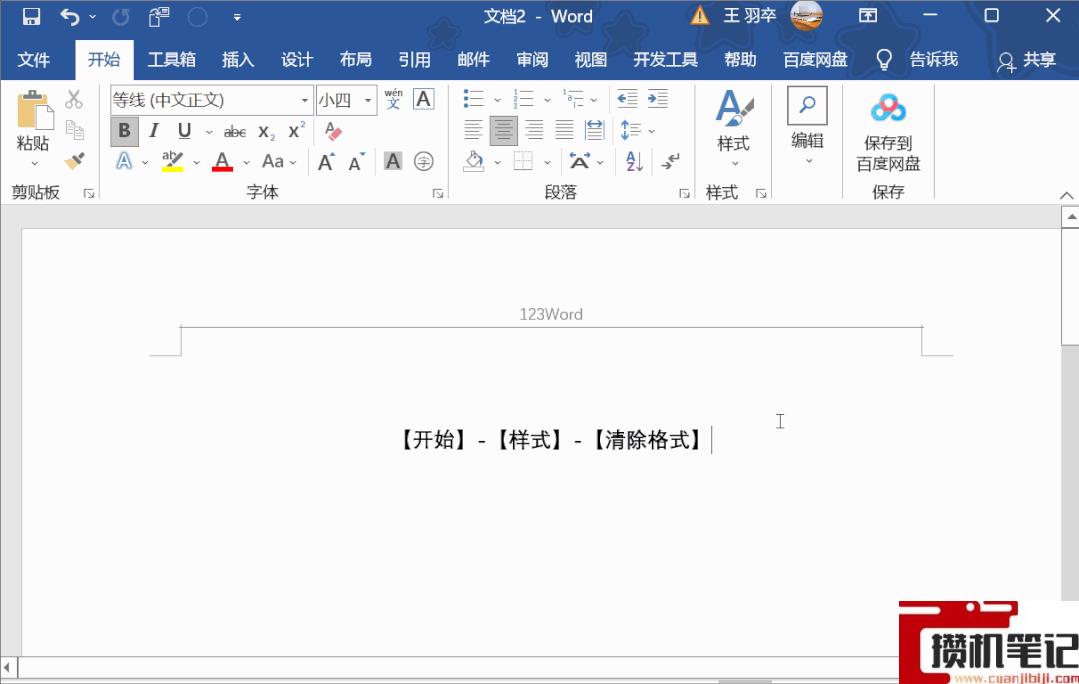Click 保存到百度网盘 button

pyautogui.click(x=888, y=131)
